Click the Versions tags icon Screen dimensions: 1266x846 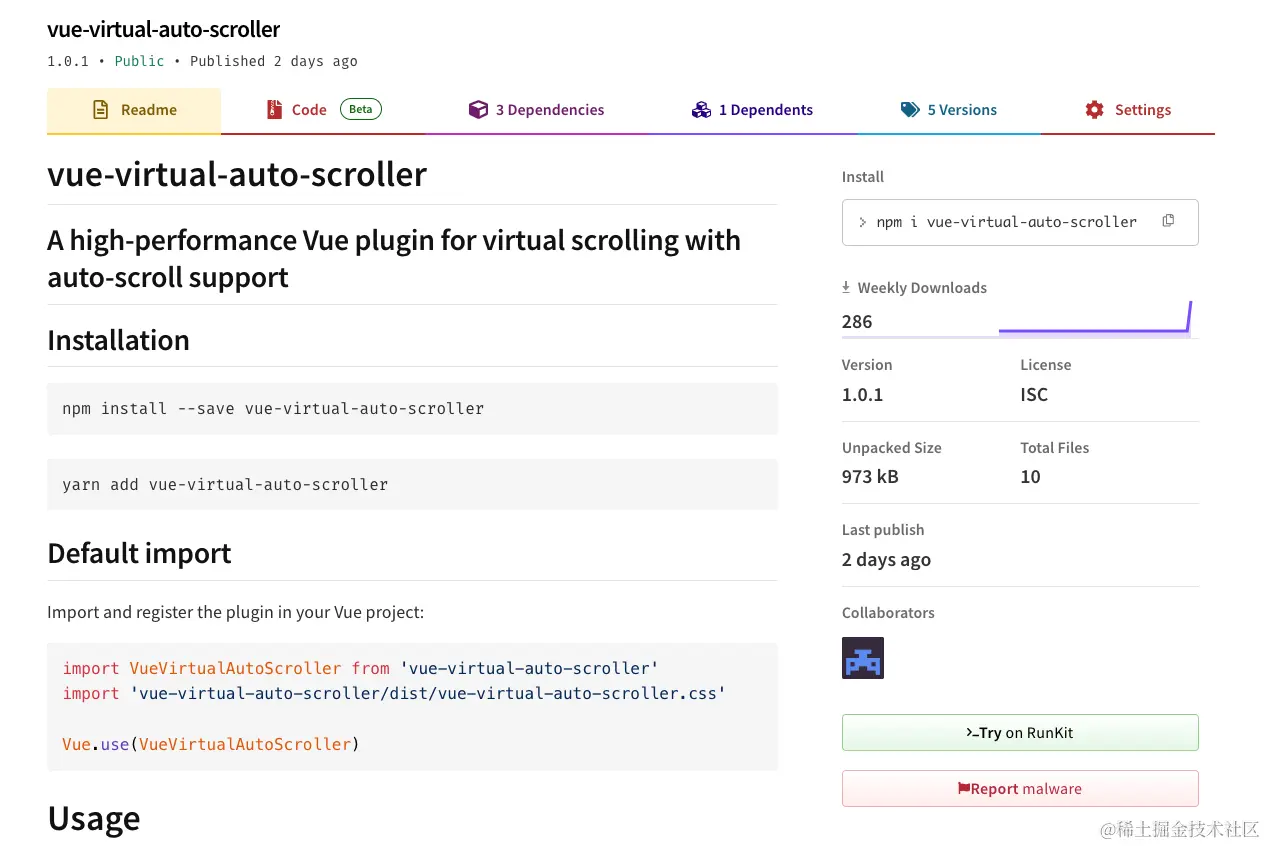[x=910, y=110]
